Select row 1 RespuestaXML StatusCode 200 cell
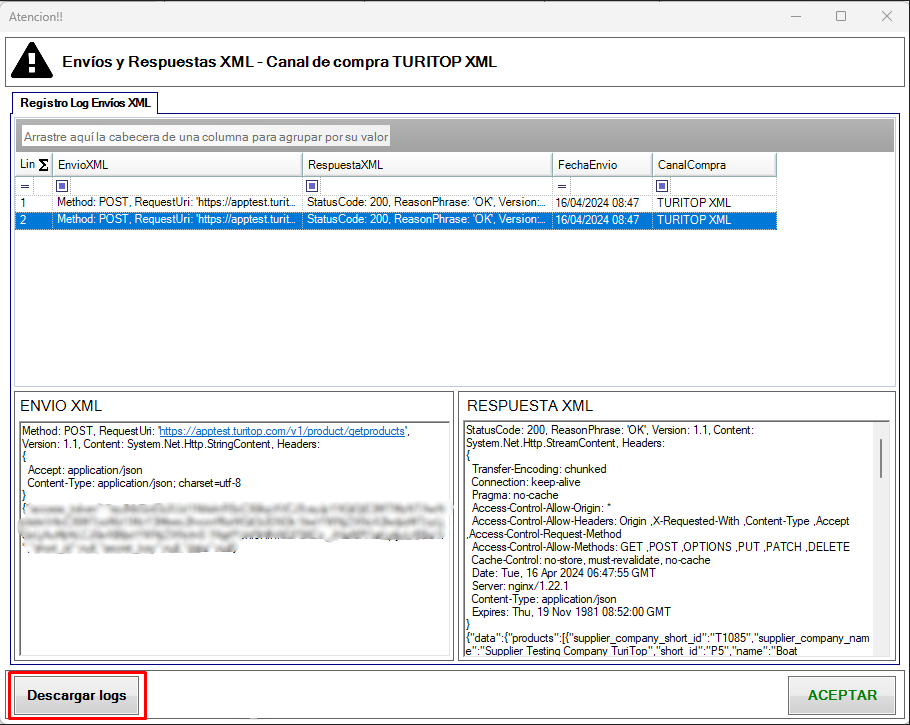The width and height of the screenshot is (910, 725). pyautogui.click(x=428, y=203)
